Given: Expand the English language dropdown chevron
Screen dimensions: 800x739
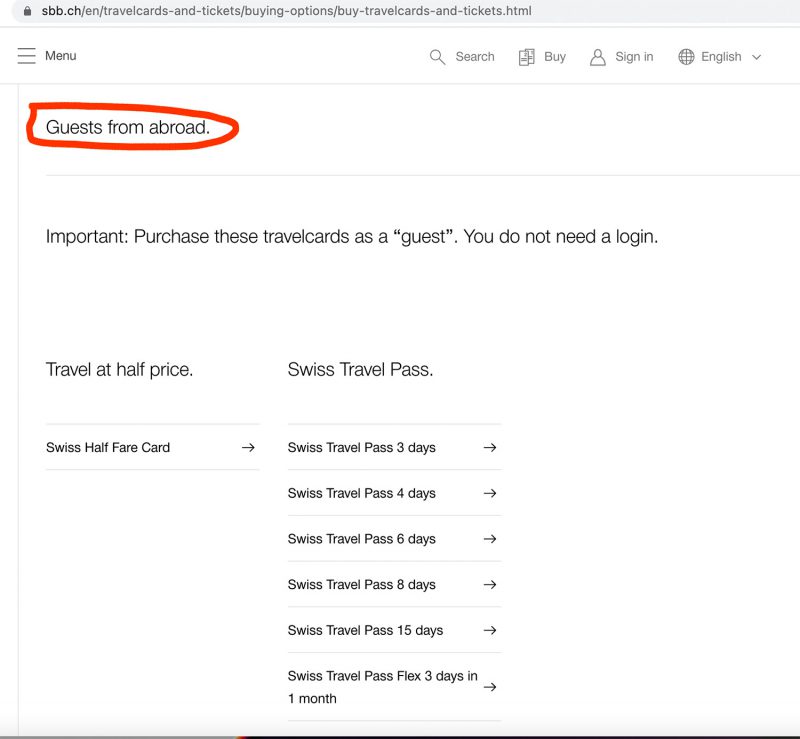Looking at the screenshot, I should click(x=757, y=57).
